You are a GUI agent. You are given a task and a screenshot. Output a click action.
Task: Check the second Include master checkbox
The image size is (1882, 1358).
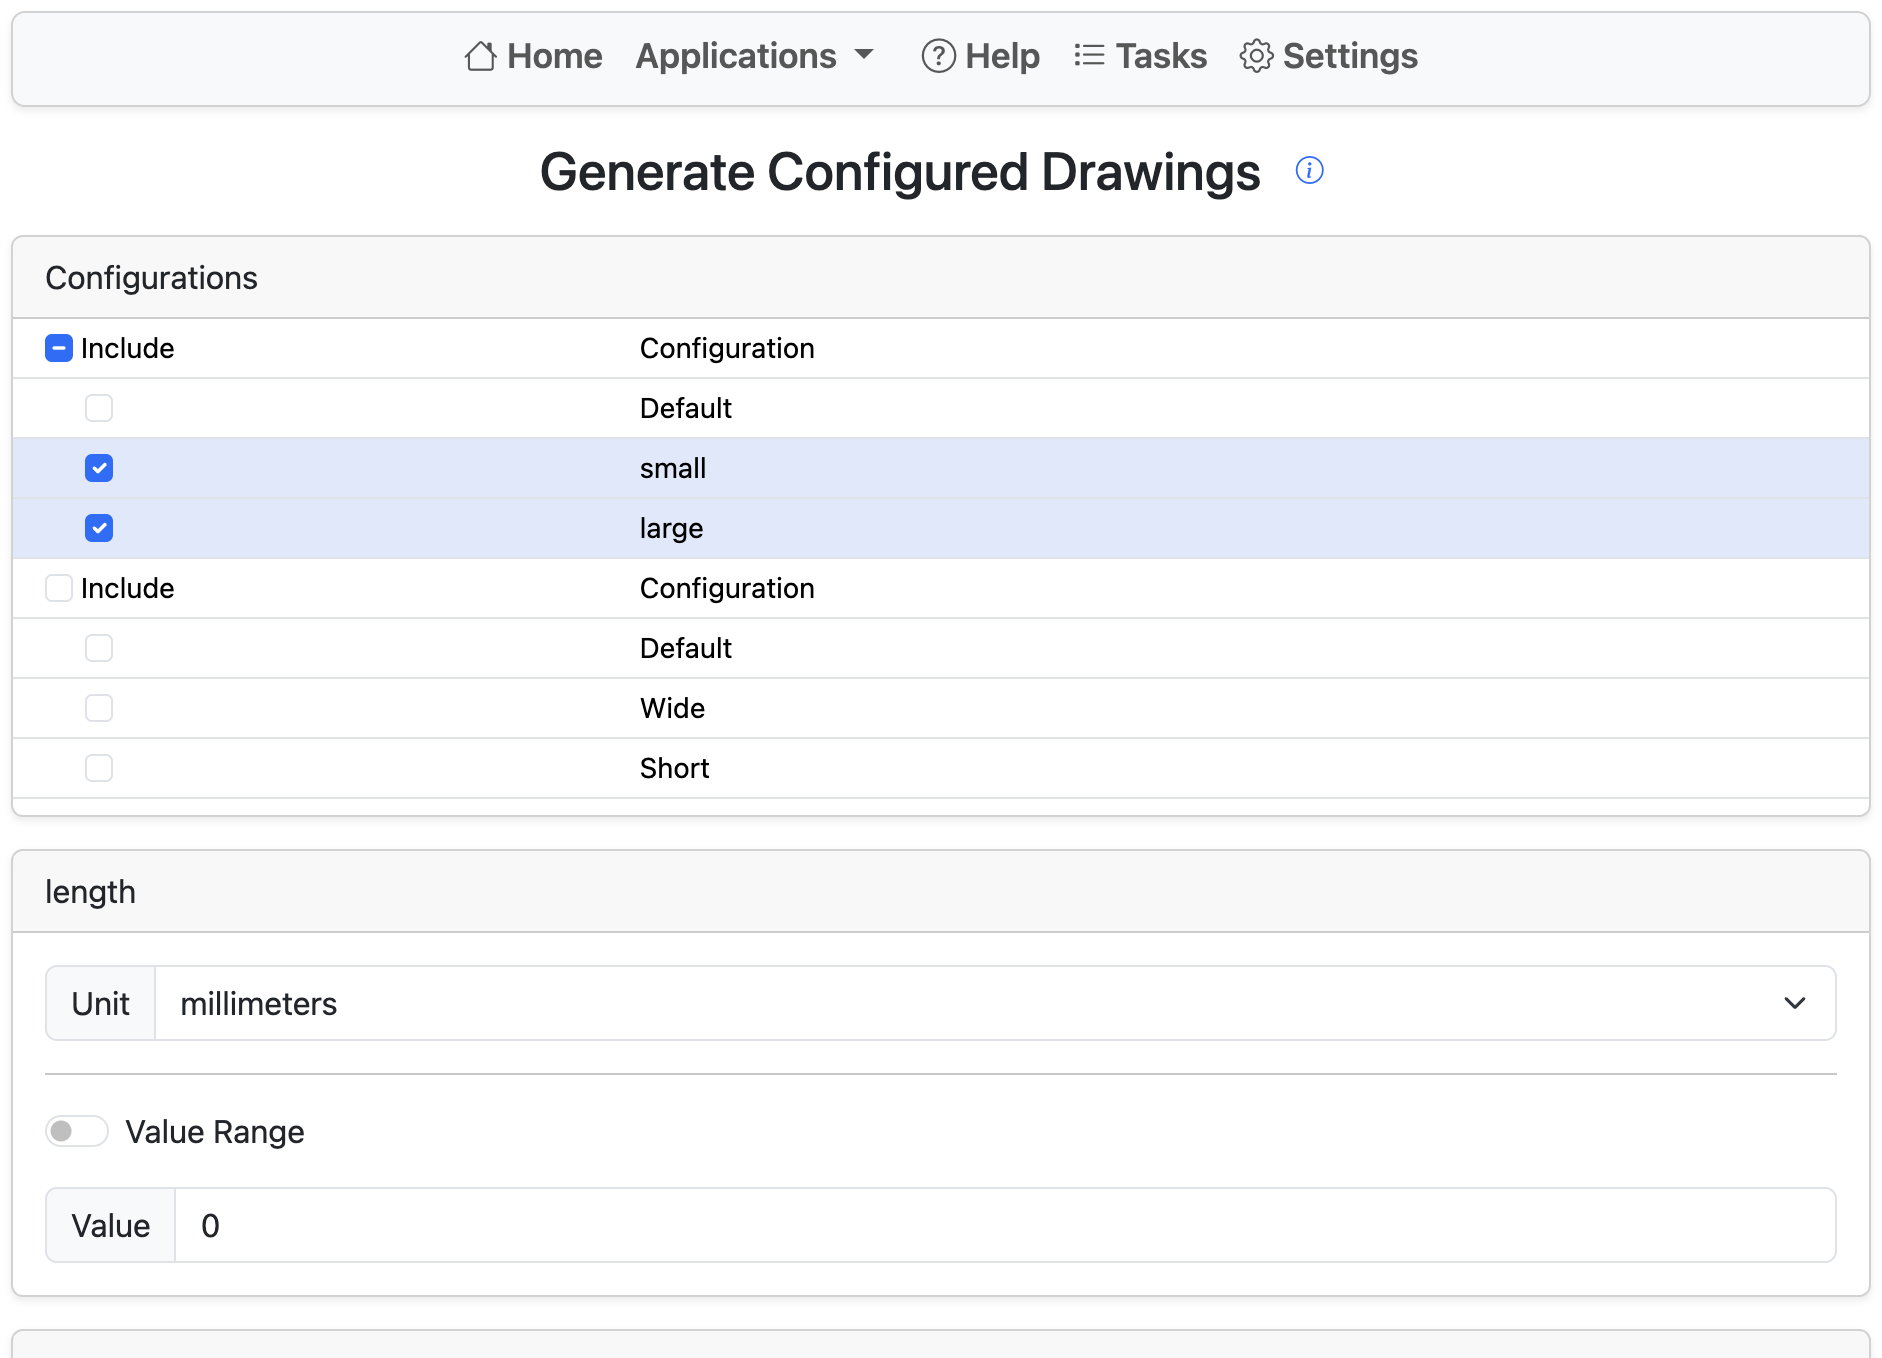tap(58, 588)
